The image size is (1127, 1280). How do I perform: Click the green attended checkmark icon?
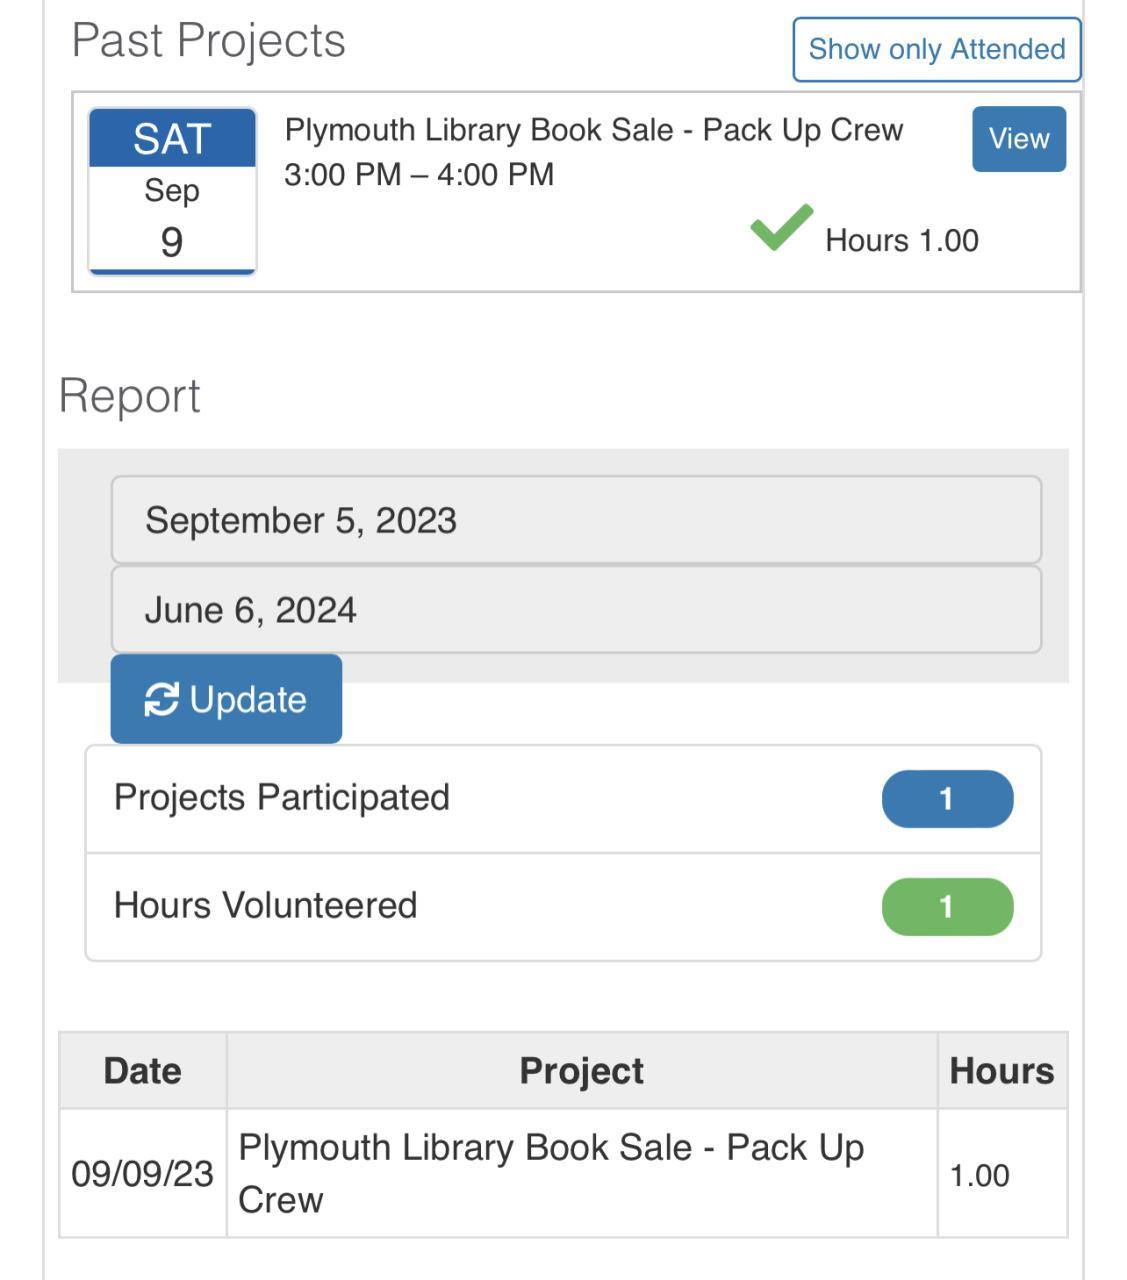781,228
